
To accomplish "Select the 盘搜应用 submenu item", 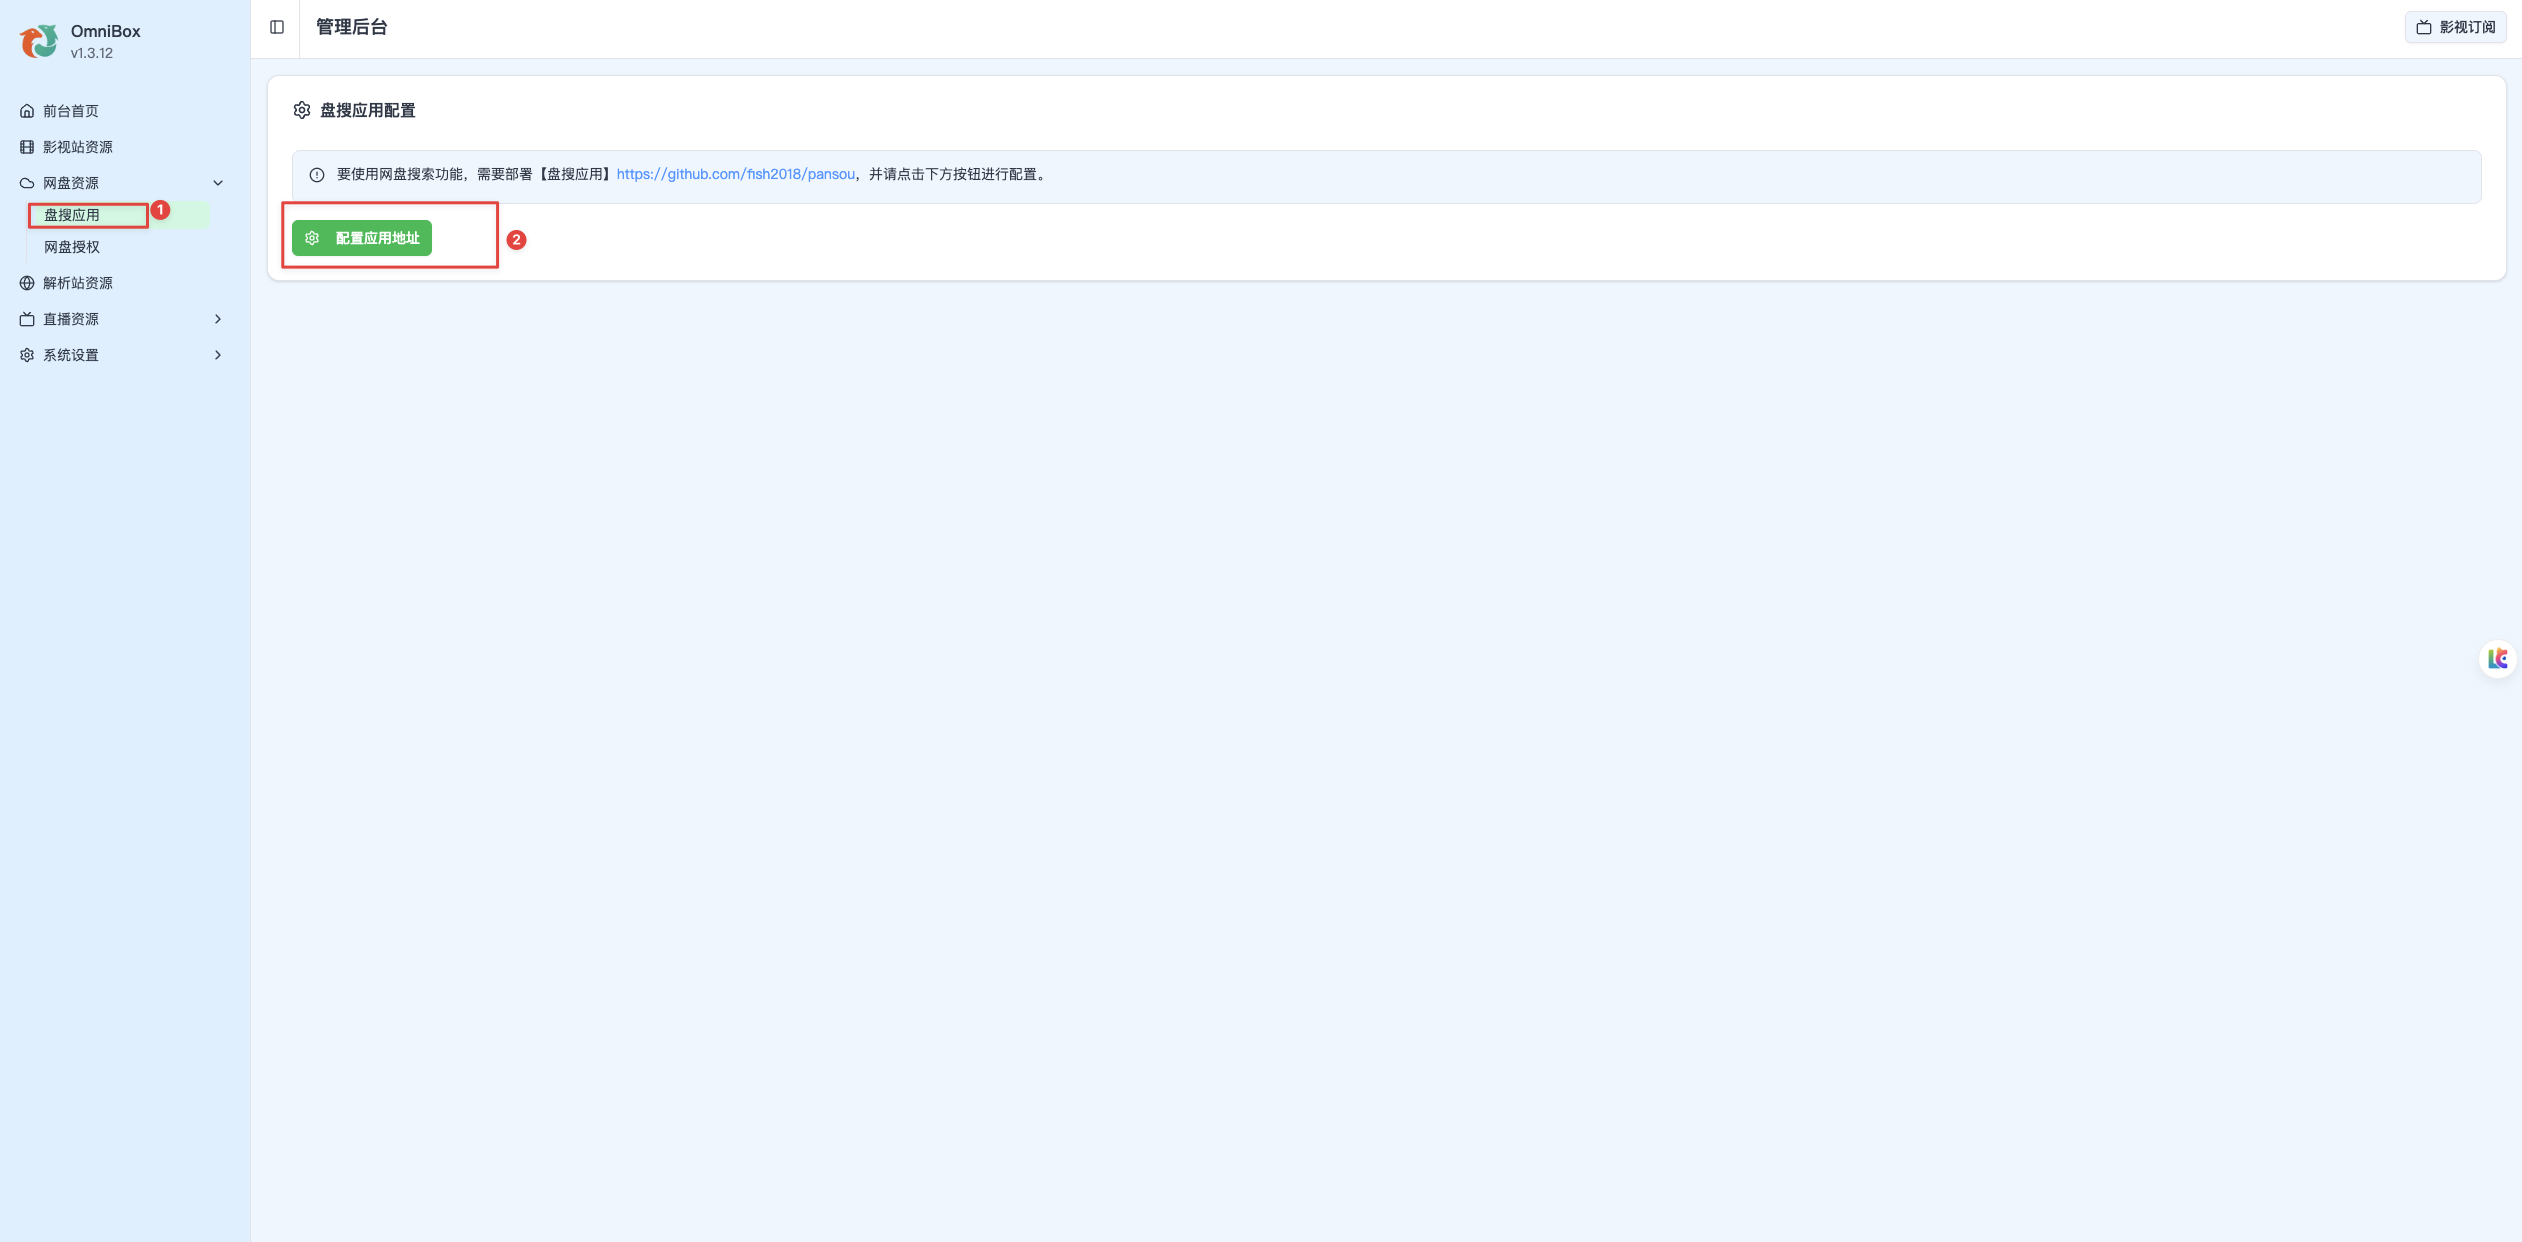I will [120, 215].
